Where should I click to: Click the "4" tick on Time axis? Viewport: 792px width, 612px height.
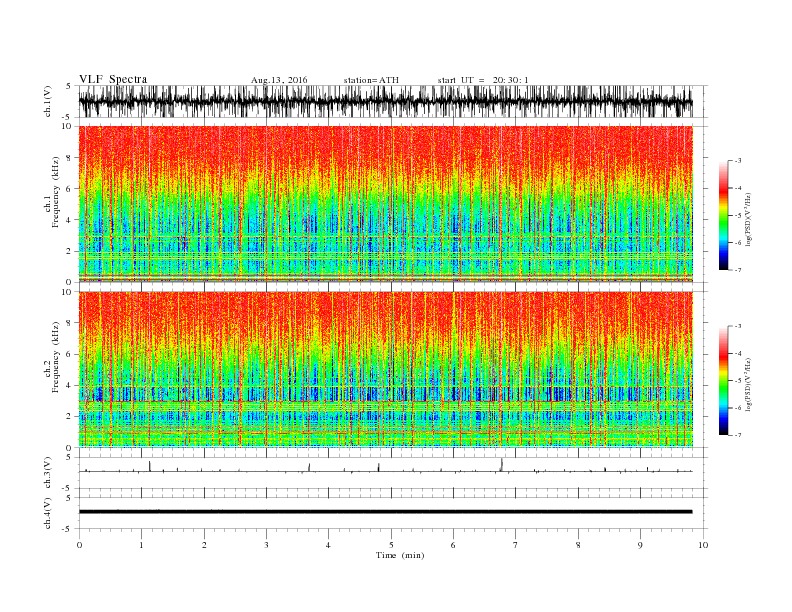(329, 545)
